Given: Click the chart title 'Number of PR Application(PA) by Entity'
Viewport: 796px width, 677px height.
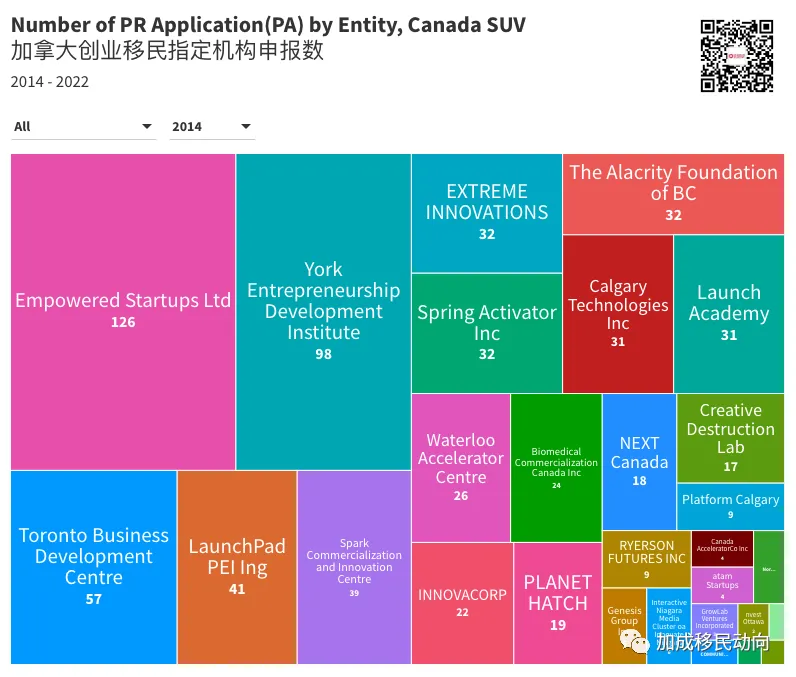Looking at the screenshot, I should point(268,24).
